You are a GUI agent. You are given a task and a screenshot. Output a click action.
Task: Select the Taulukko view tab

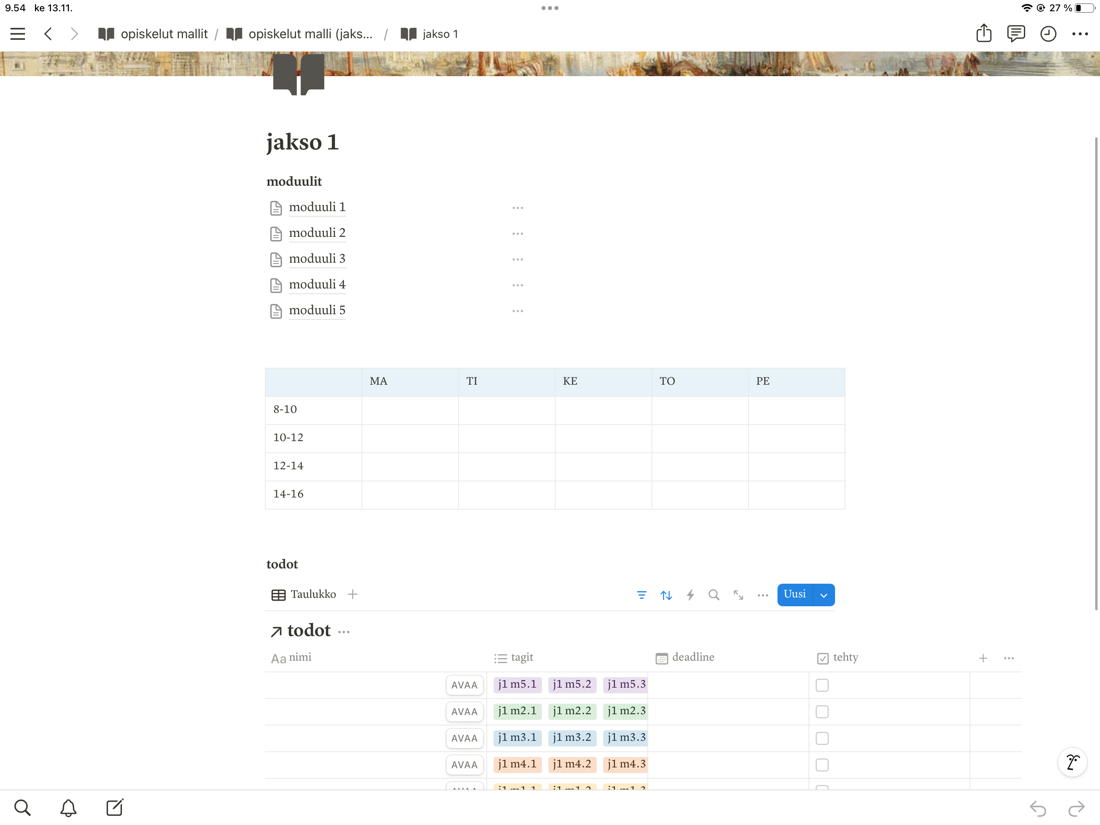click(304, 595)
